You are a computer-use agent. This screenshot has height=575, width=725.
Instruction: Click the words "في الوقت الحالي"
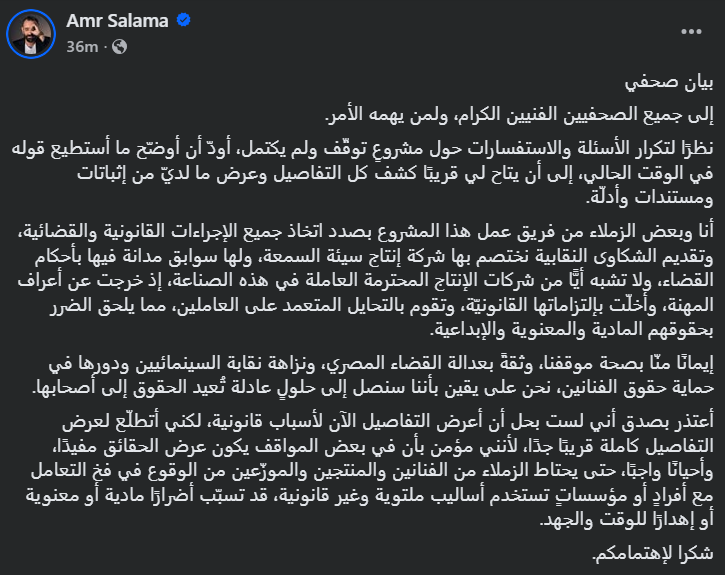660,165
